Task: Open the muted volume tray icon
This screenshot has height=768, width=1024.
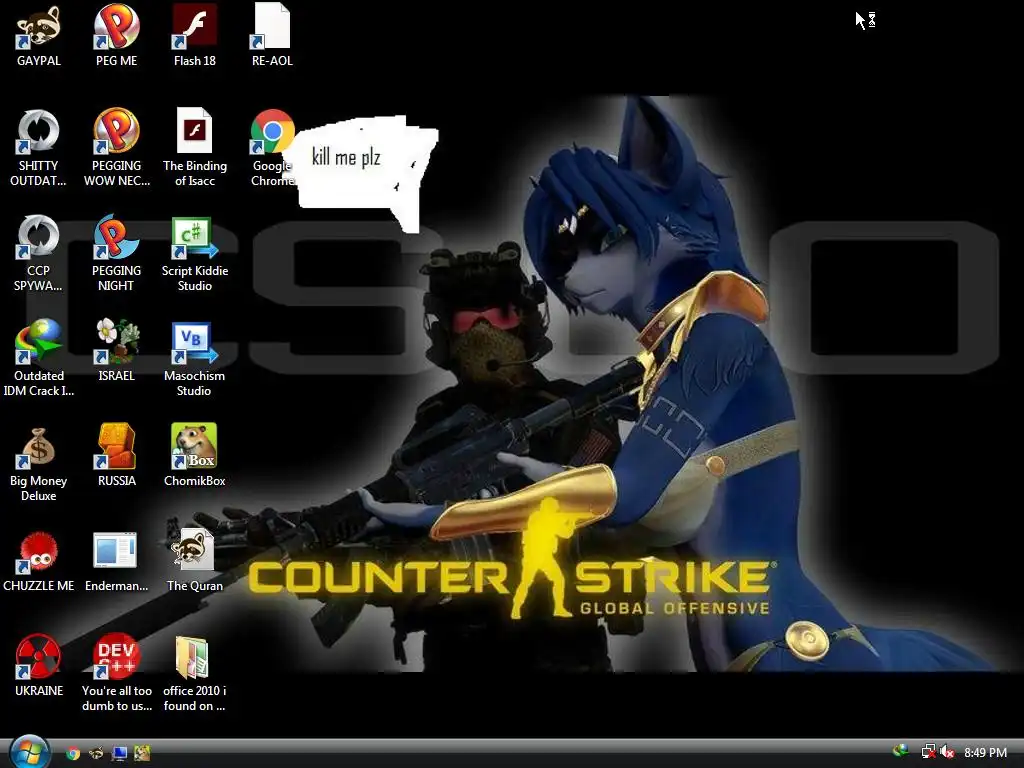Action: pos(948,752)
